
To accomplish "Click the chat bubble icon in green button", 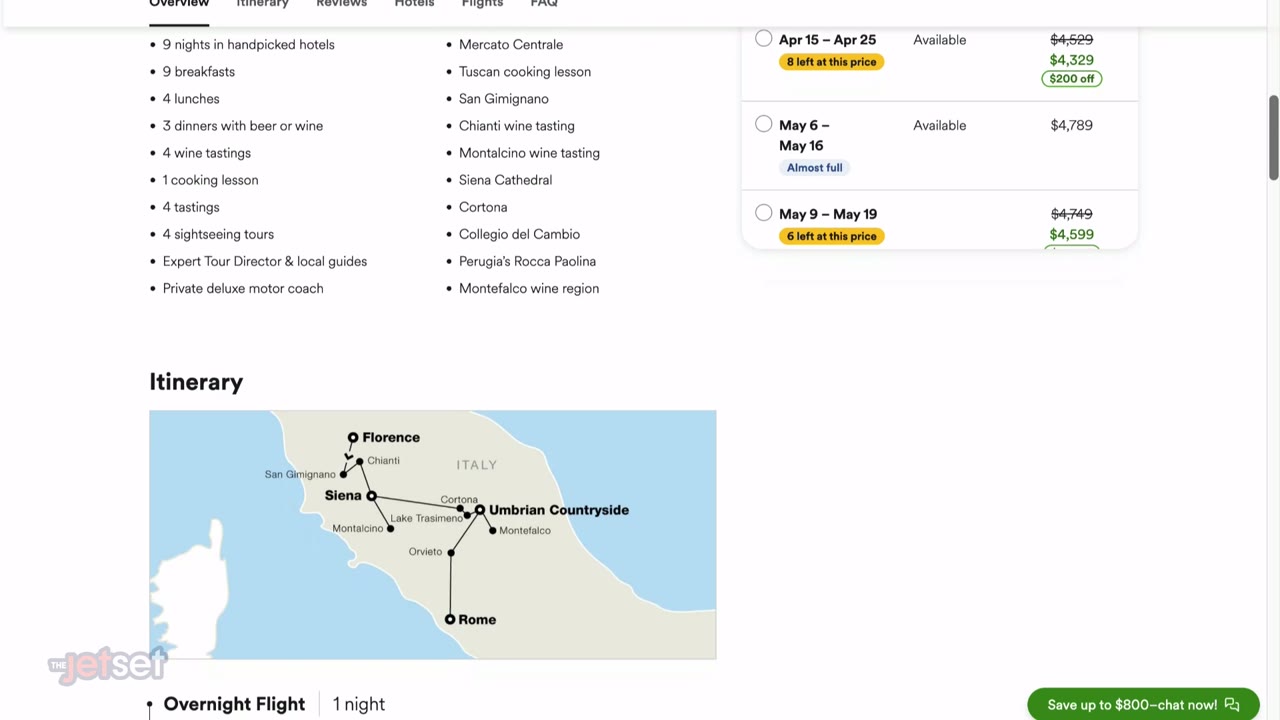I will pyautogui.click(x=1231, y=705).
